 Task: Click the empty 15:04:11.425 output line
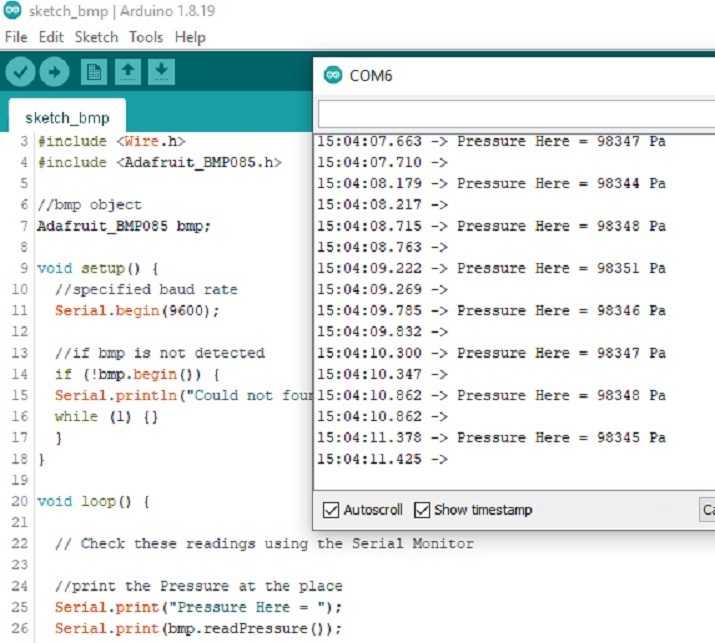(383, 459)
